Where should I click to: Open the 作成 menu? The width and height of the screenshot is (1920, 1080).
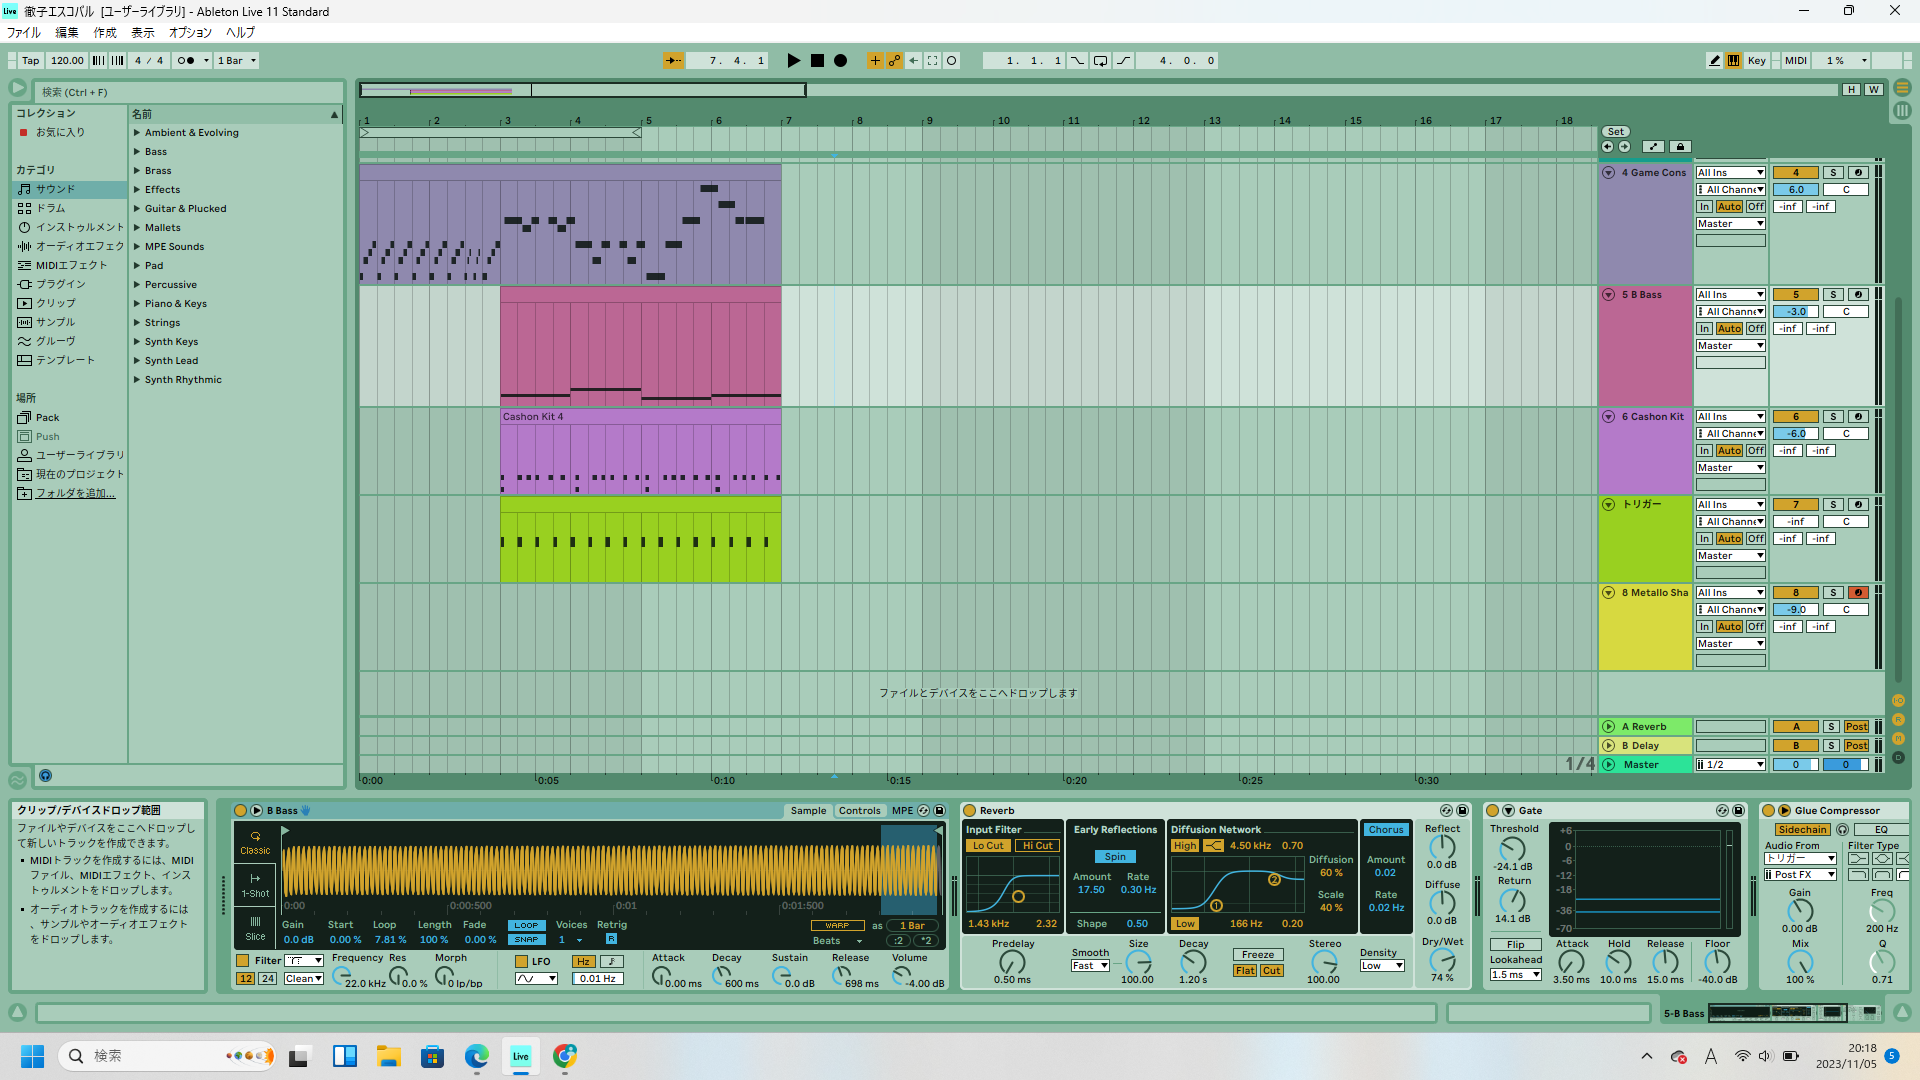pyautogui.click(x=105, y=33)
